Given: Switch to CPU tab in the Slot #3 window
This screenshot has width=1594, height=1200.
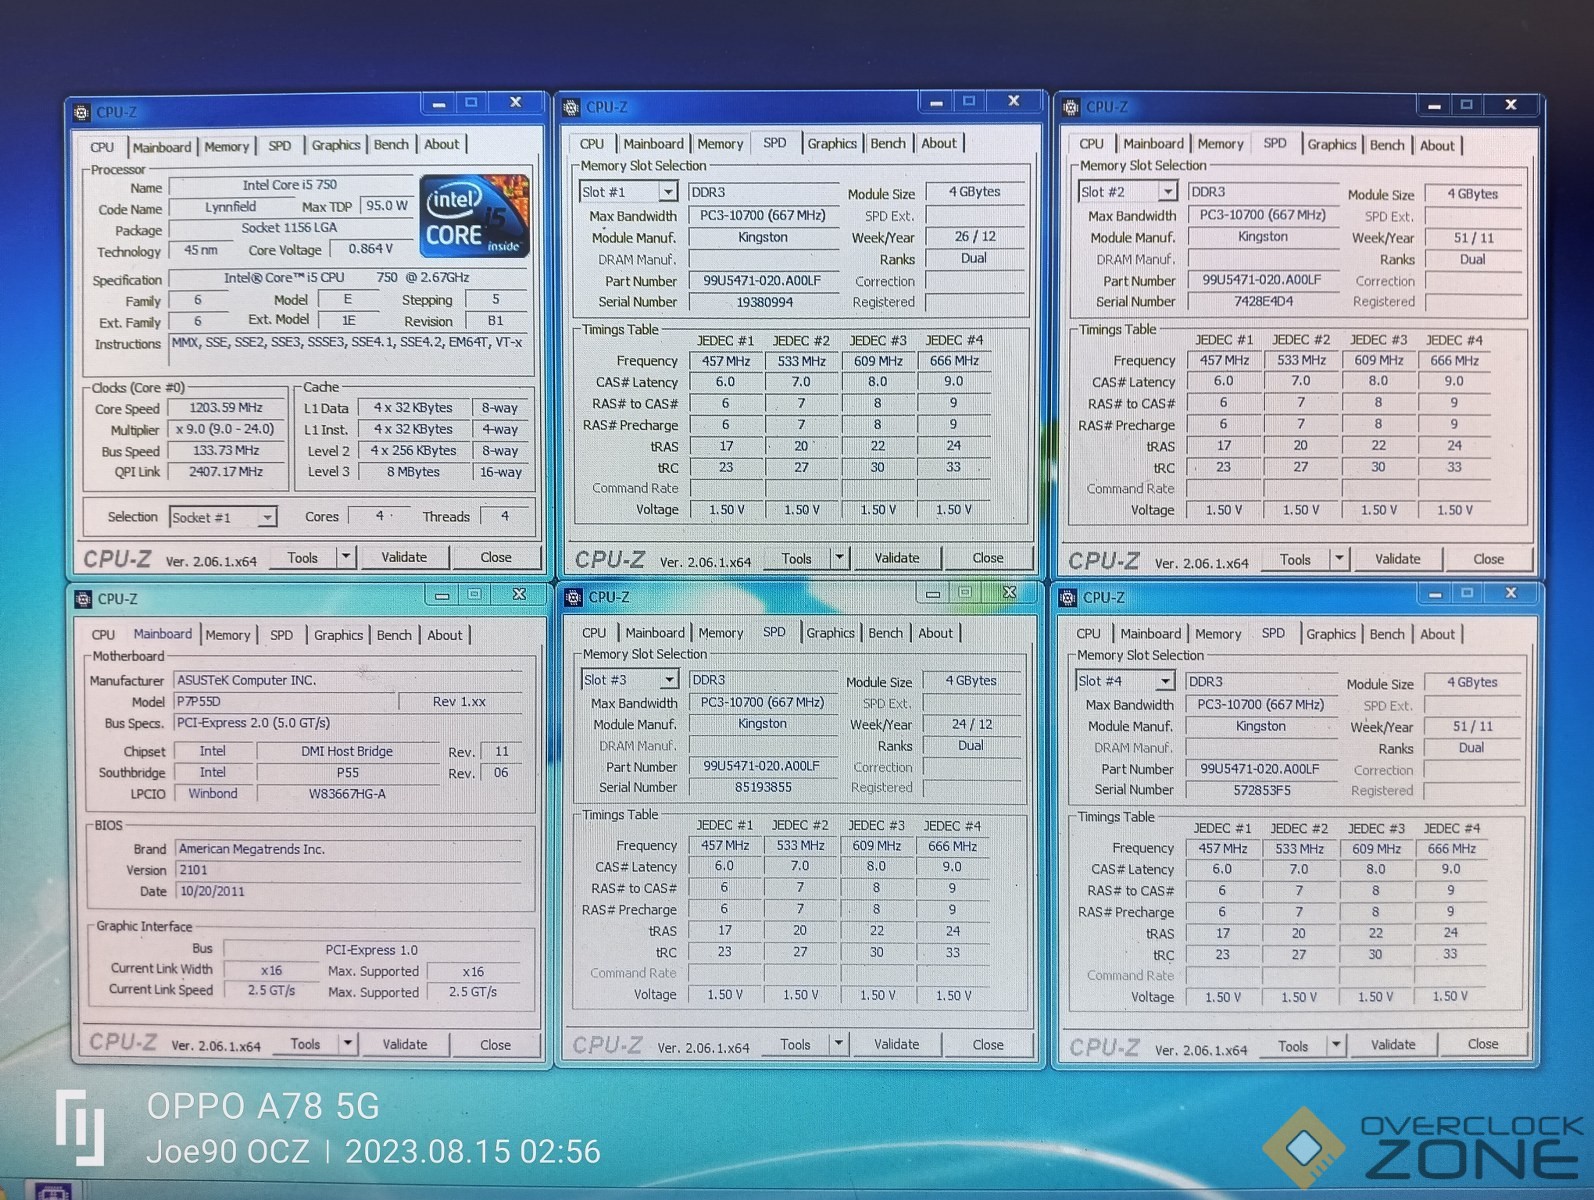Looking at the screenshot, I should [594, 633].
